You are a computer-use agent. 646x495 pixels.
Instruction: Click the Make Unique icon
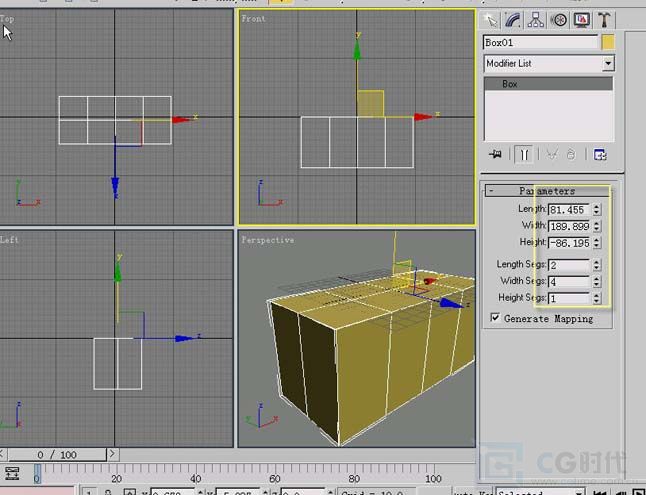coord(551,155)
